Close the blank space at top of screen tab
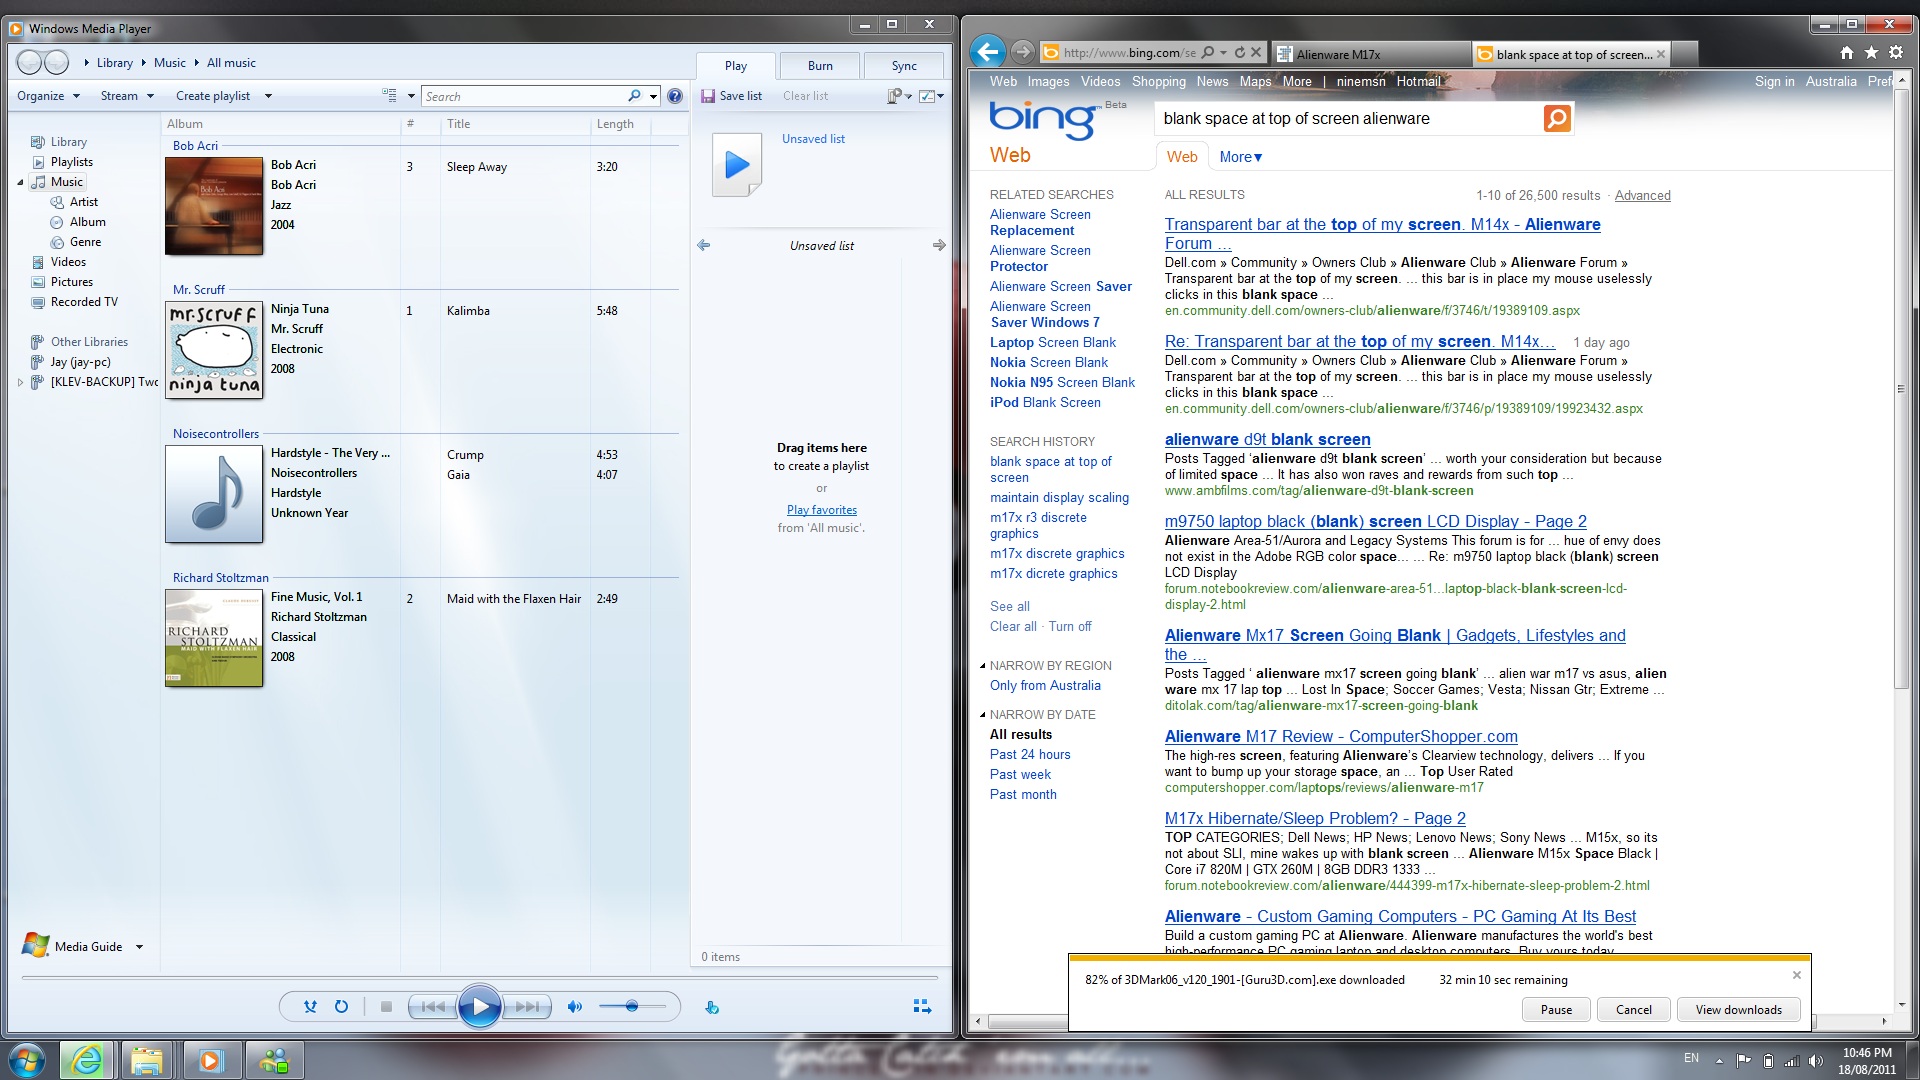The width and height of the screenshot is (1920, 1080). tap(1661, 54)
